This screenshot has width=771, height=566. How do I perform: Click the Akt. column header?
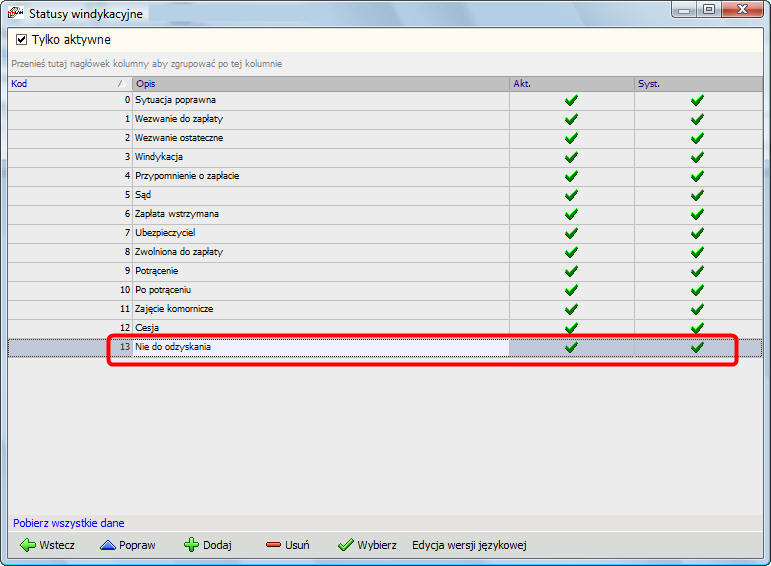click(x=572, y=84)
